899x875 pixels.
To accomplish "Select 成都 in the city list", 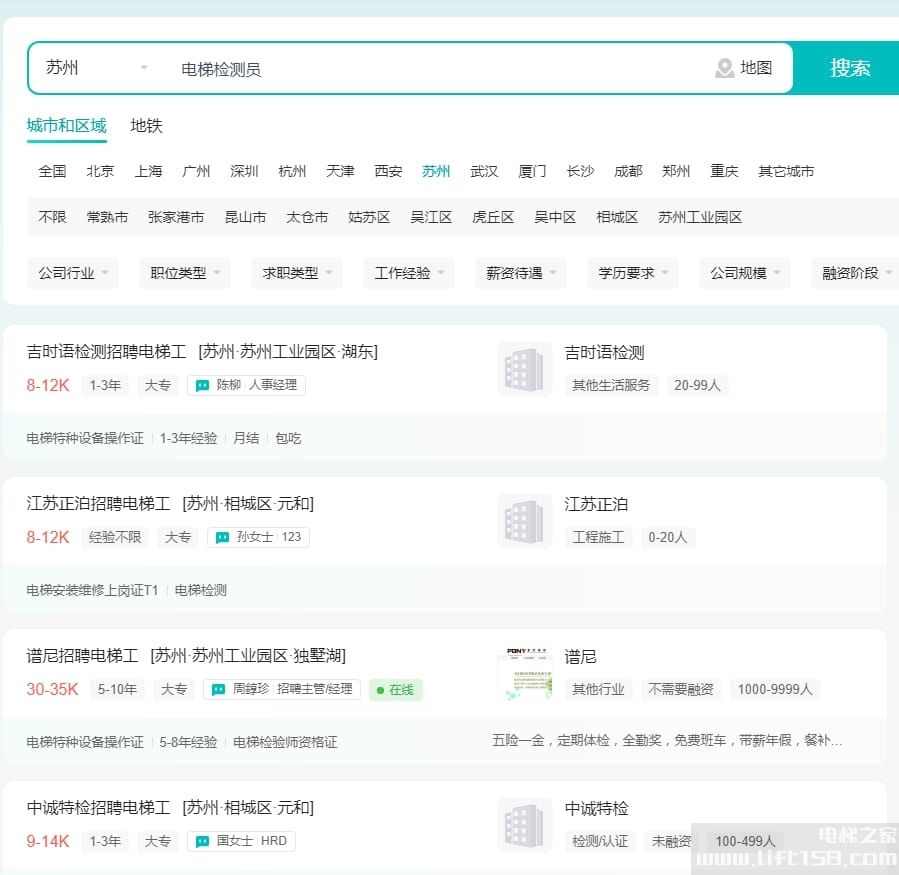I will tap(628, 171).
